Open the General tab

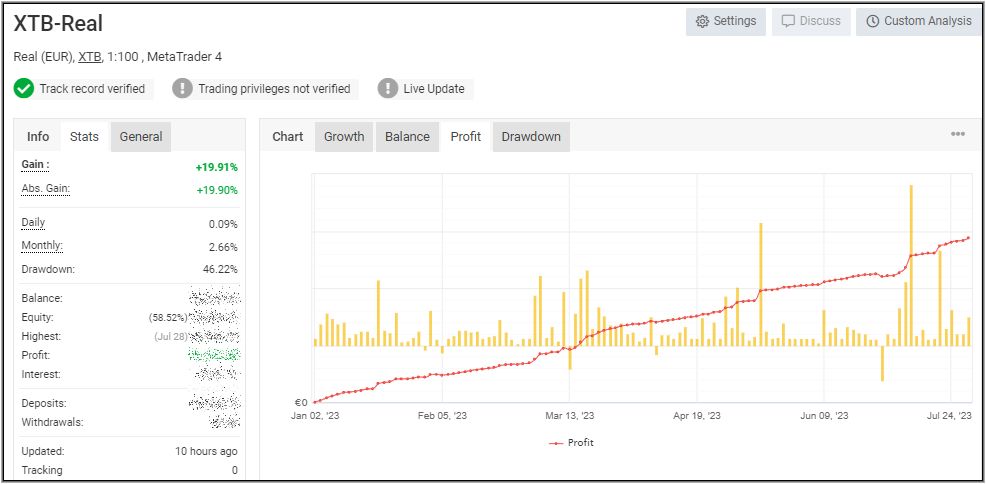coord(141,137)
